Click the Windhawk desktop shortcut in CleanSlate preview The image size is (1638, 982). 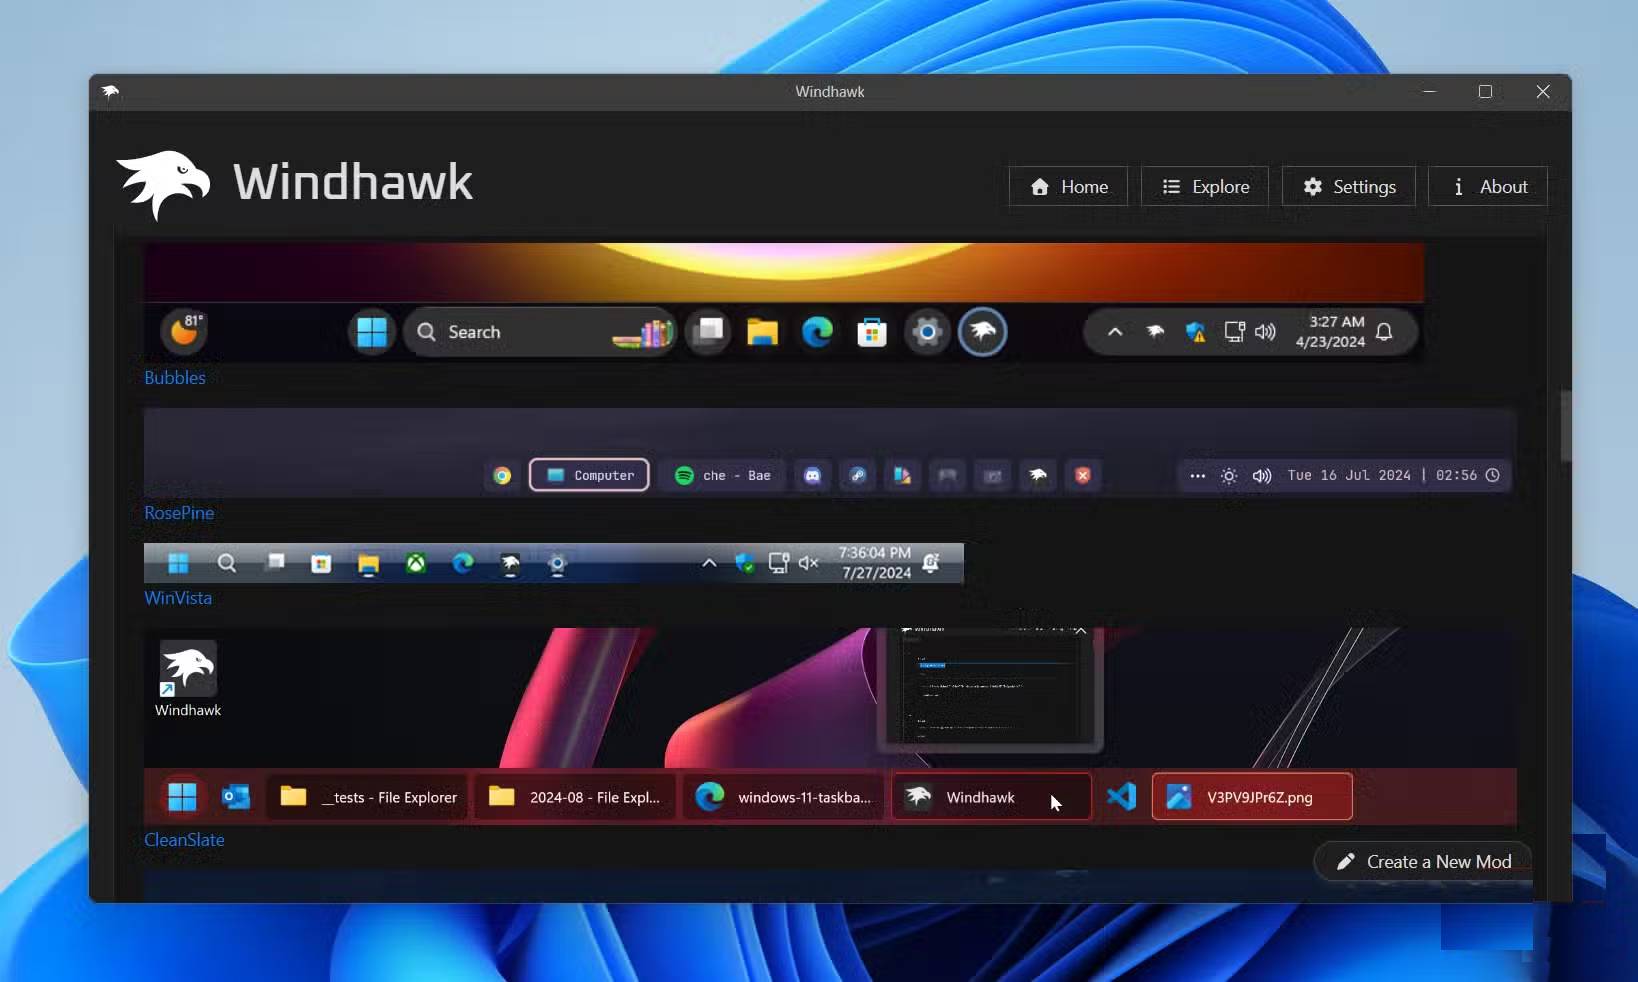(188, 680)
